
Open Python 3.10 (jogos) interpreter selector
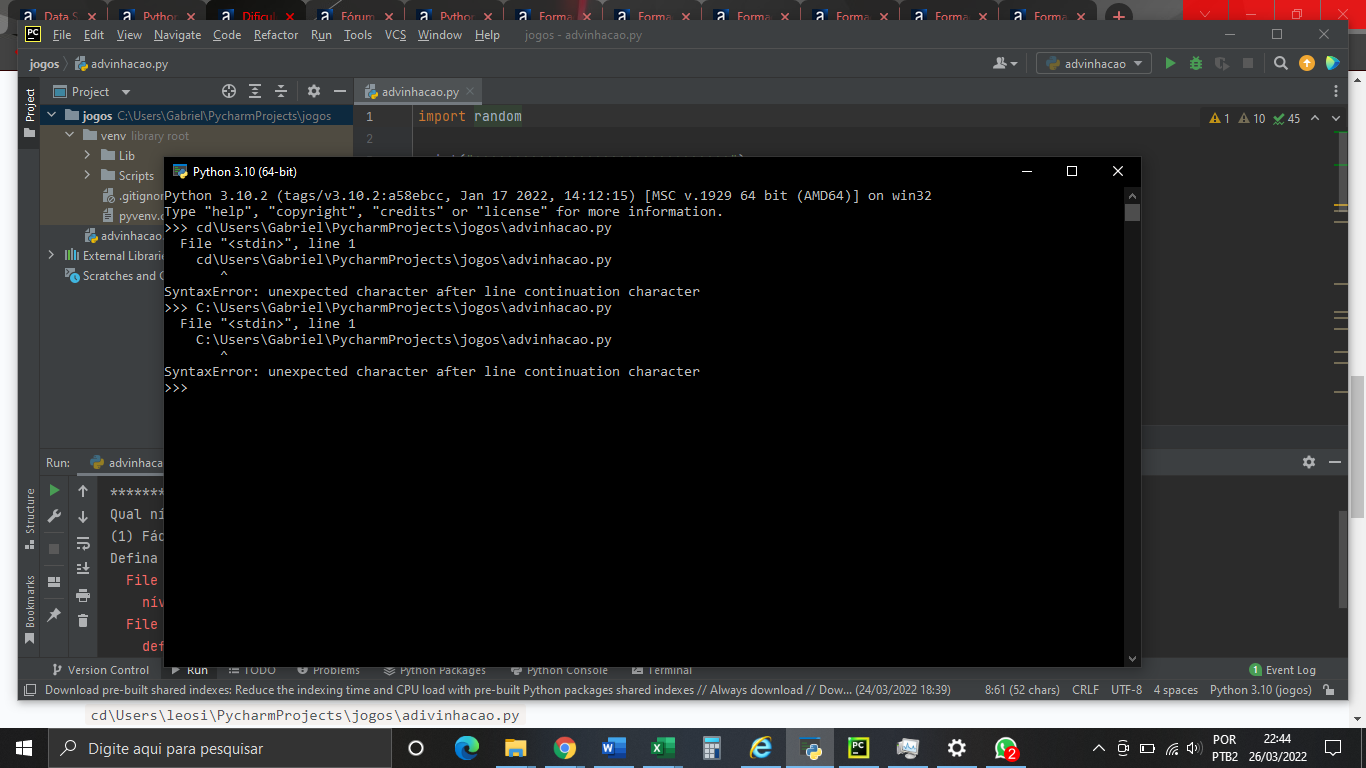(1260, 690)
